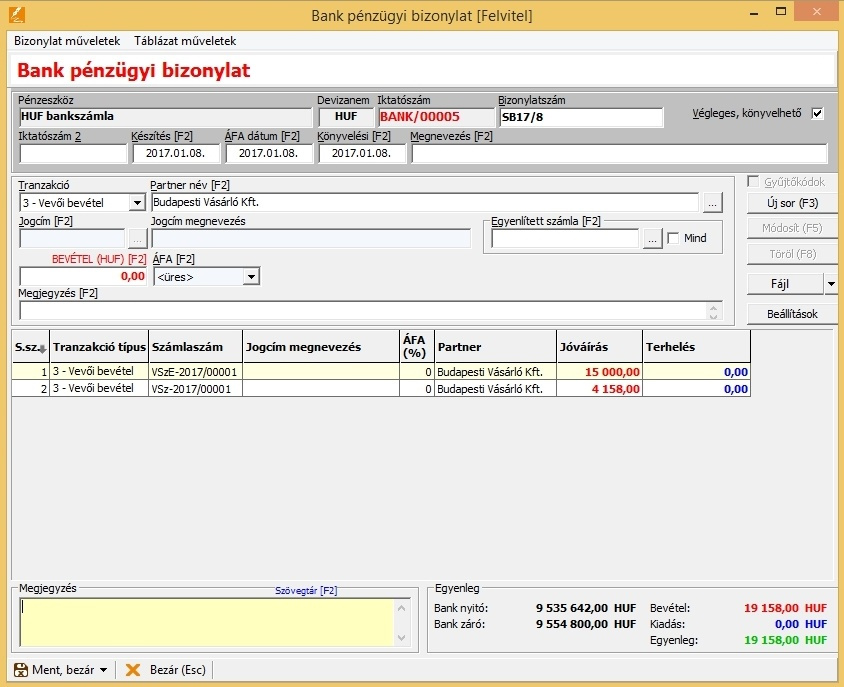Screen dimensions: 844x687
Task: Toggle Végleges, könyvelhető checkbox
Action: click(817, 113)
